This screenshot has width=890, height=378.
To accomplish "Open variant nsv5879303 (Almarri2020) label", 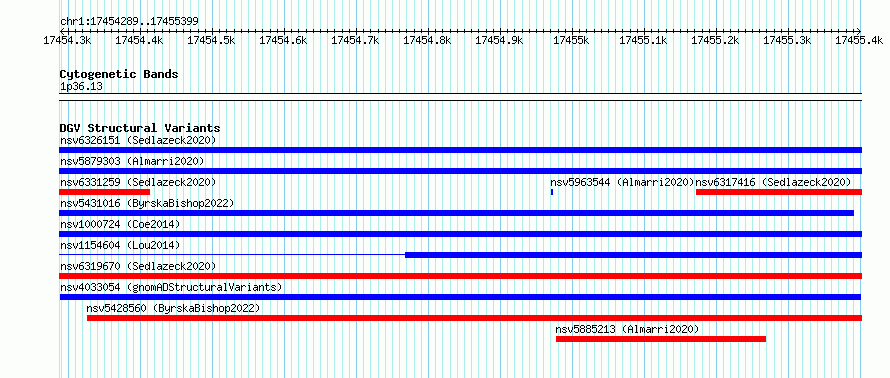I will (132, 161).
